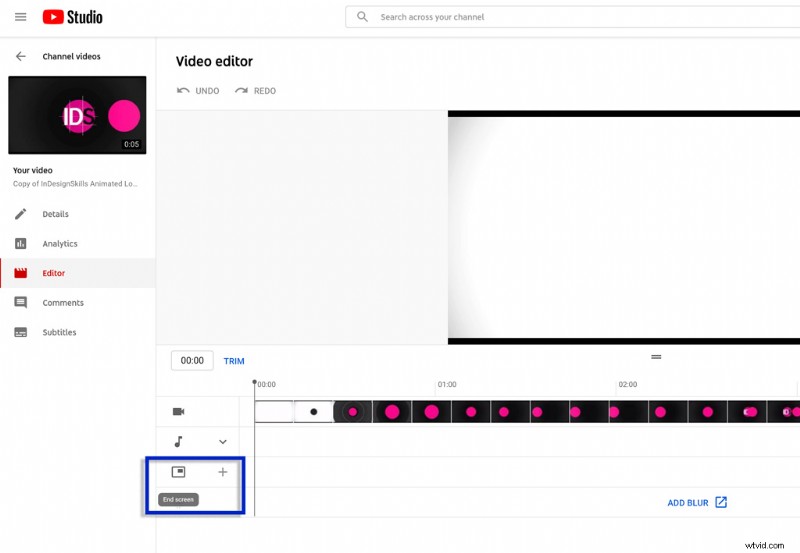Click the audio track music note icon
Viewport: 800px width, 553px height.
[179, 442]
